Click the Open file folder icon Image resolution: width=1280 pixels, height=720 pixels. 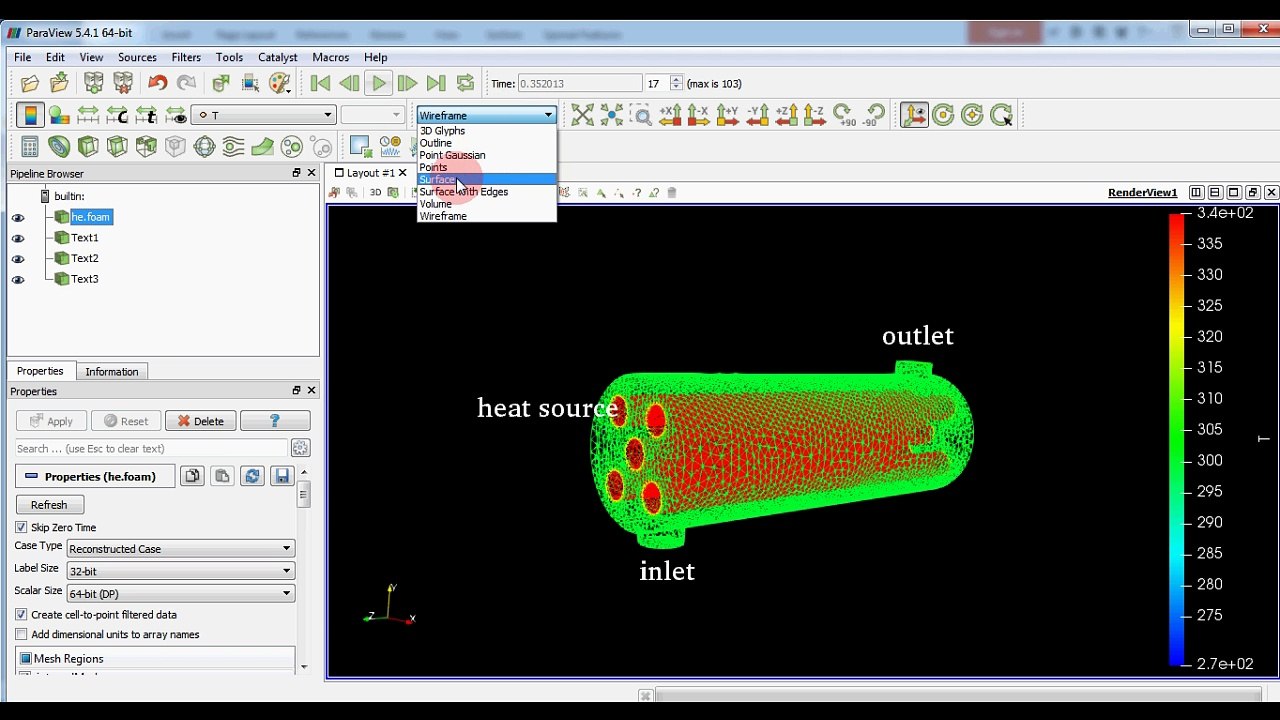tap(30, 83)
